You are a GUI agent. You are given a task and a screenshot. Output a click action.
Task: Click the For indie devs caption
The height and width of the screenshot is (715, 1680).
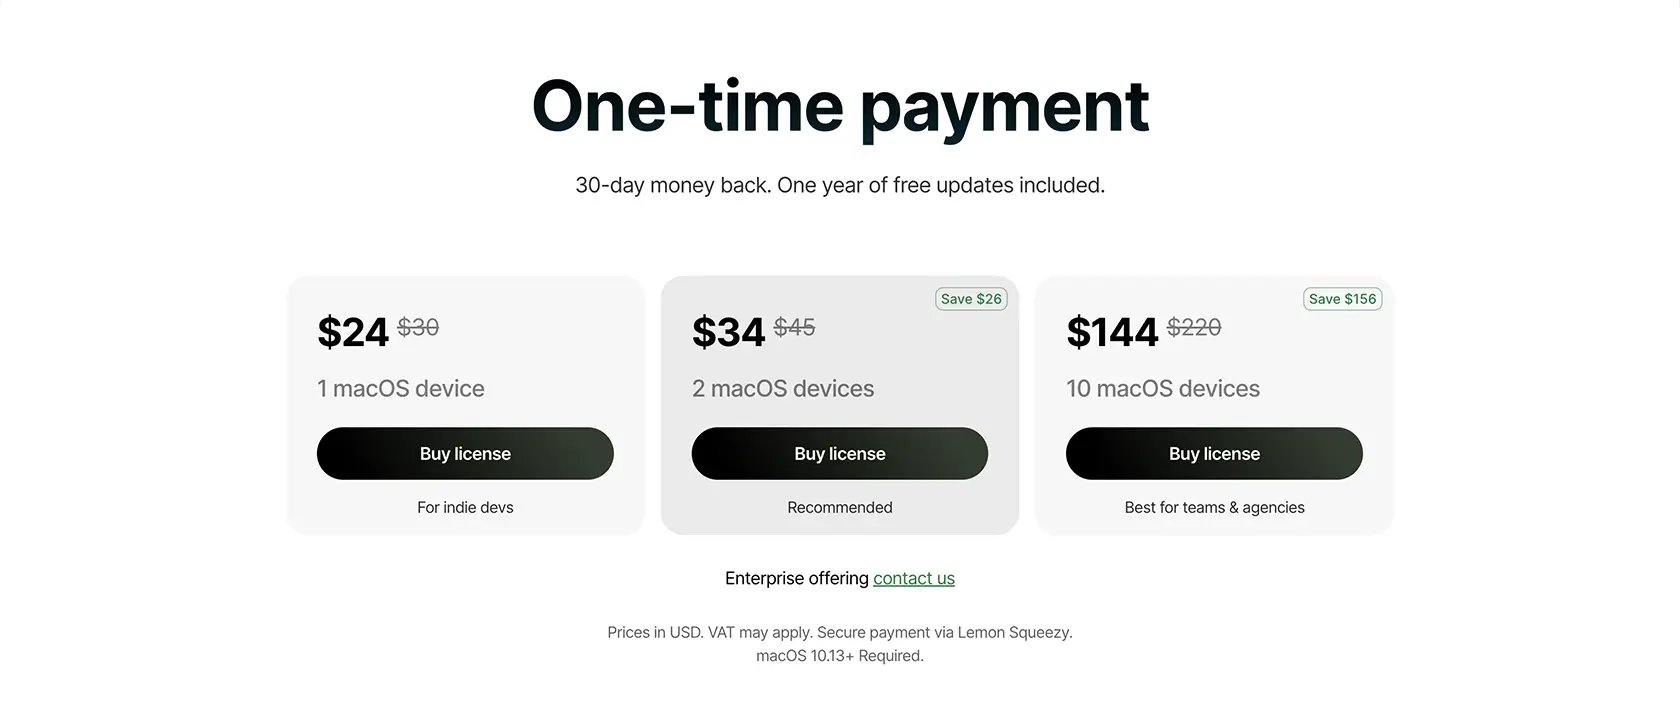465,507
